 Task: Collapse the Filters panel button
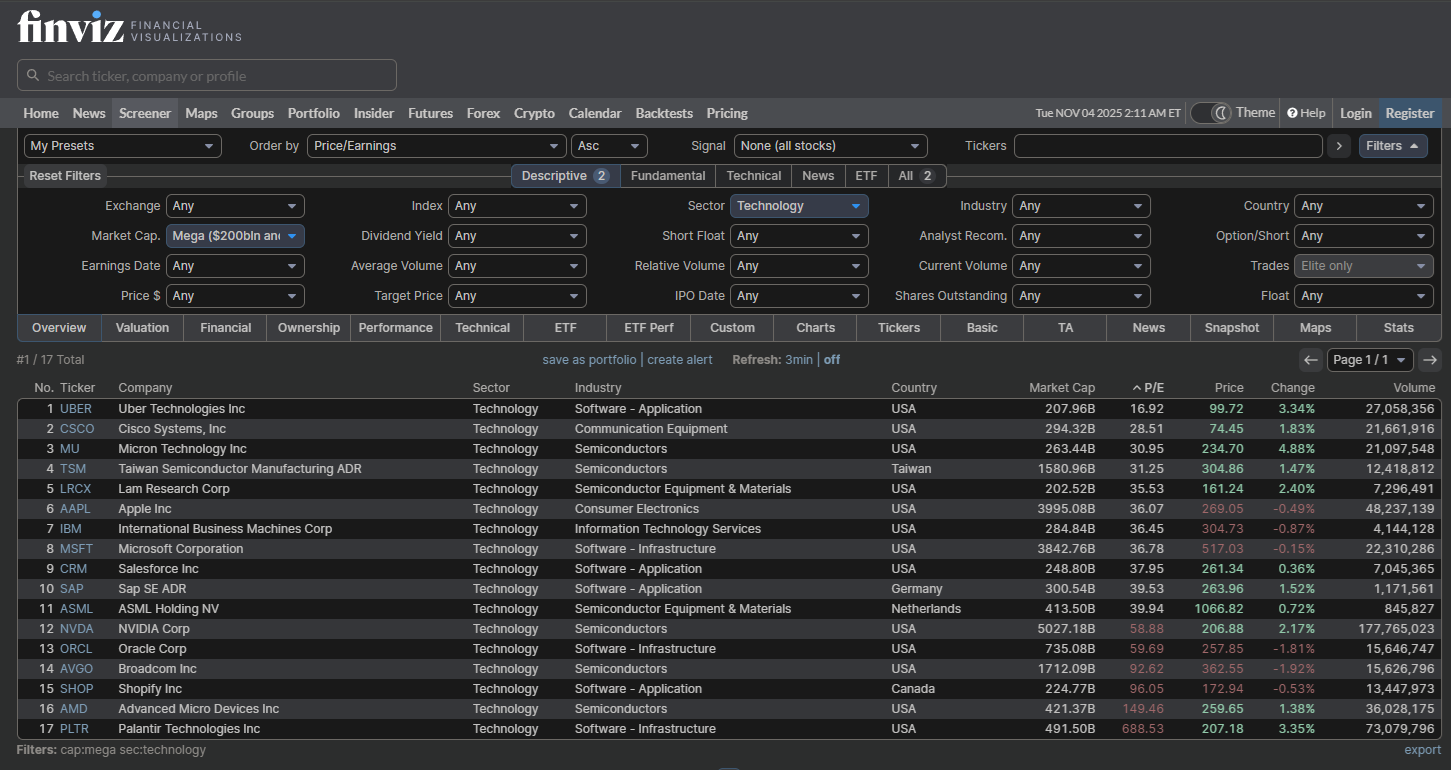pyautogui.click(x=1392, y=146)
